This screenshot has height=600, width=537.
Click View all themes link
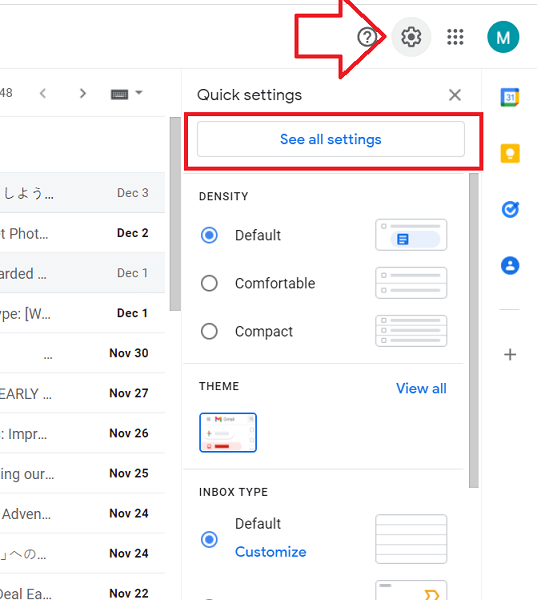421,388
